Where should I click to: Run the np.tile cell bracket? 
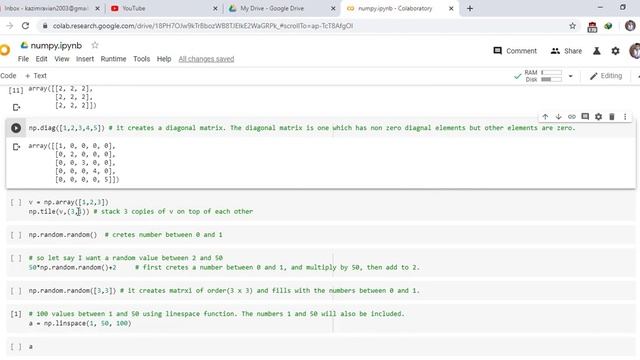click(16, 202)
